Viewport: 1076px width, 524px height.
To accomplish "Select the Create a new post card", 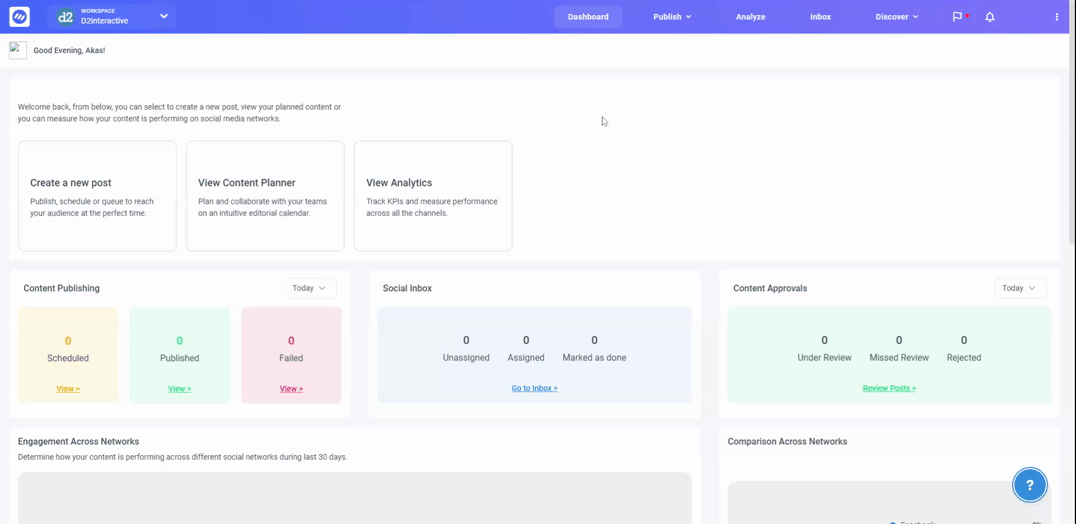I will [97, 196].
